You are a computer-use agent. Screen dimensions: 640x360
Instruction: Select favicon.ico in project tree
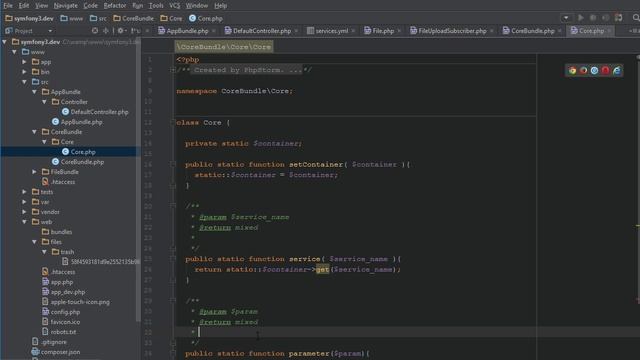pos(65,322)
